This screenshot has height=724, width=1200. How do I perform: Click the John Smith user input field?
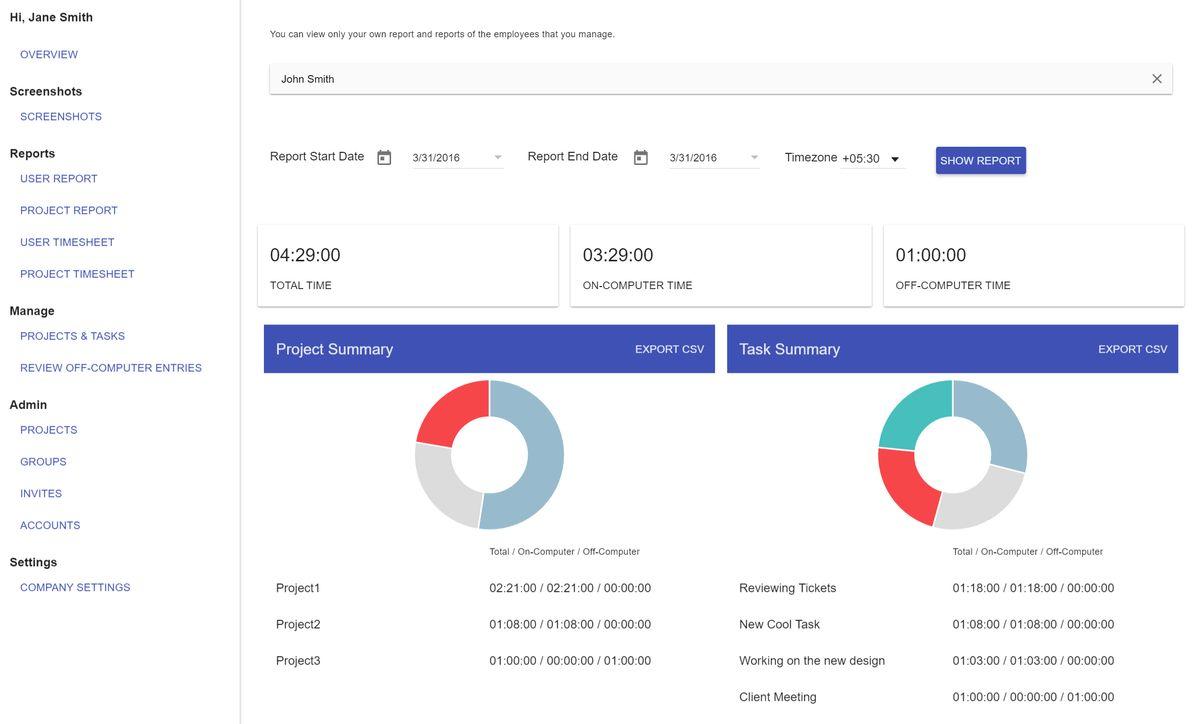[700, 79]
